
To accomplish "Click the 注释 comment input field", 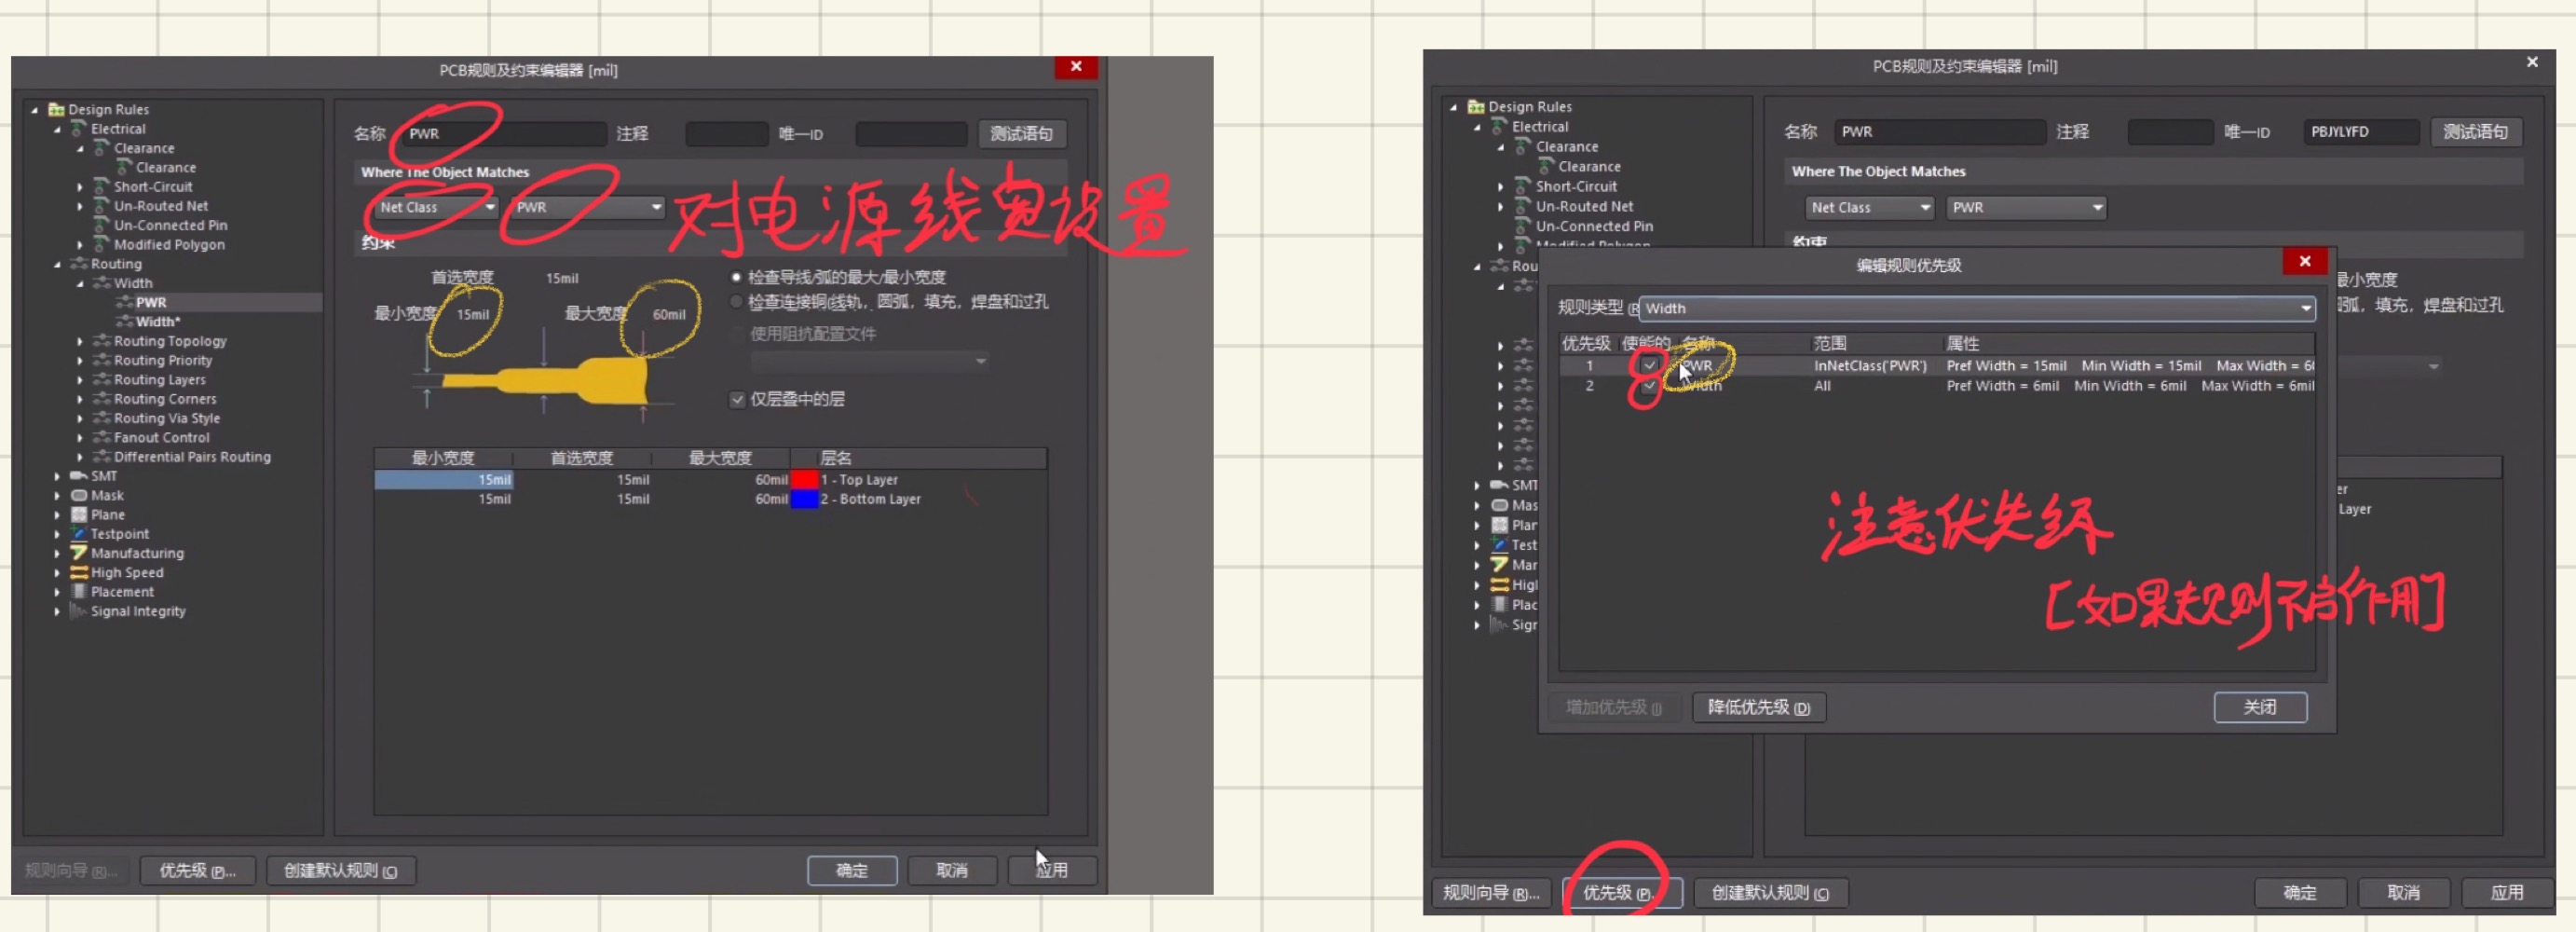I will click(727, 133).
